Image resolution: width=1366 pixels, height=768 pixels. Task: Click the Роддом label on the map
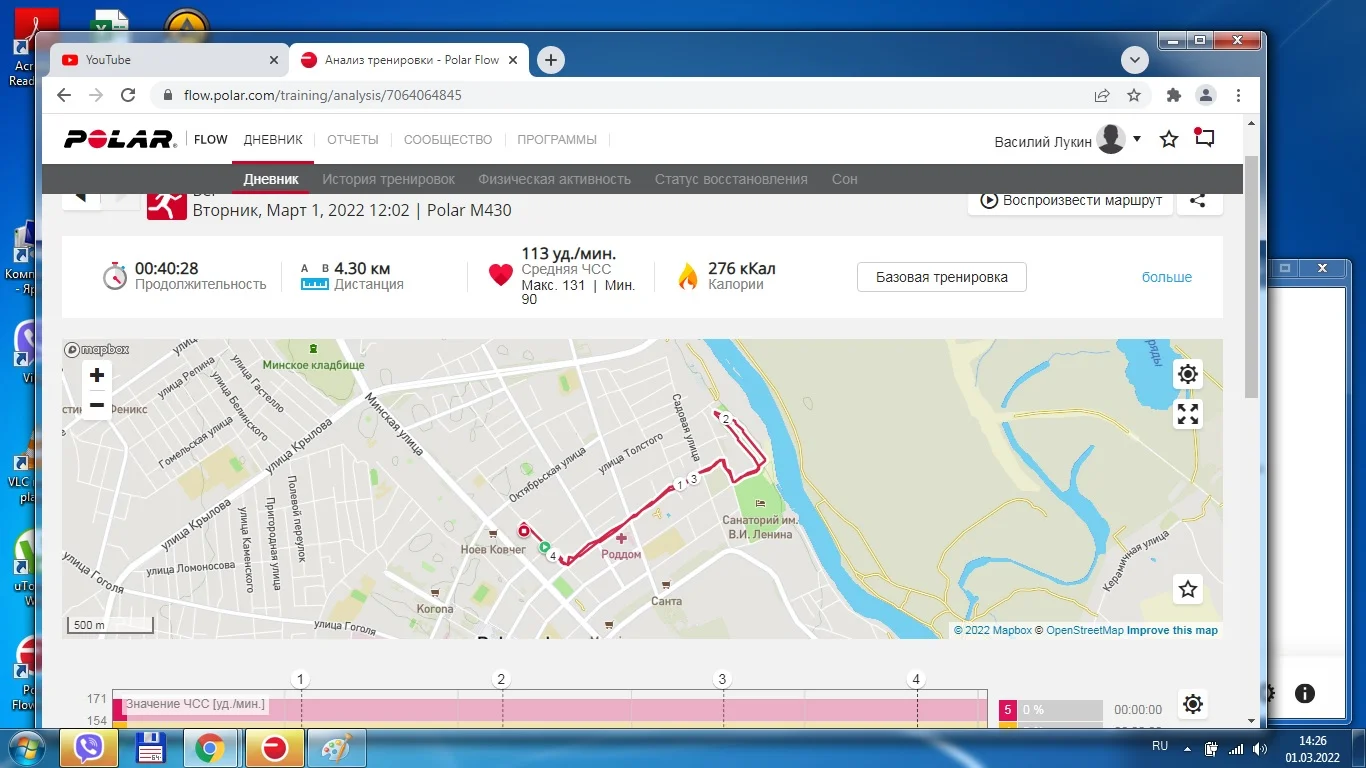(621, 554)
